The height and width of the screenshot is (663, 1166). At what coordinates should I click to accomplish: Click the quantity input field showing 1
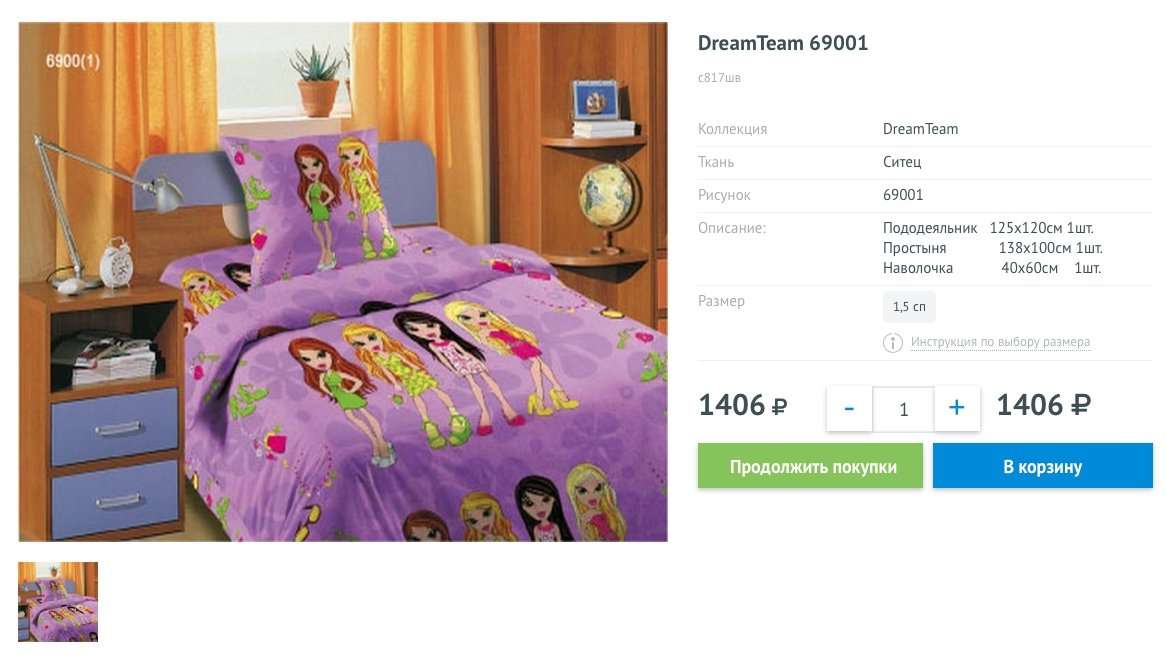click(x=904, y=409)
